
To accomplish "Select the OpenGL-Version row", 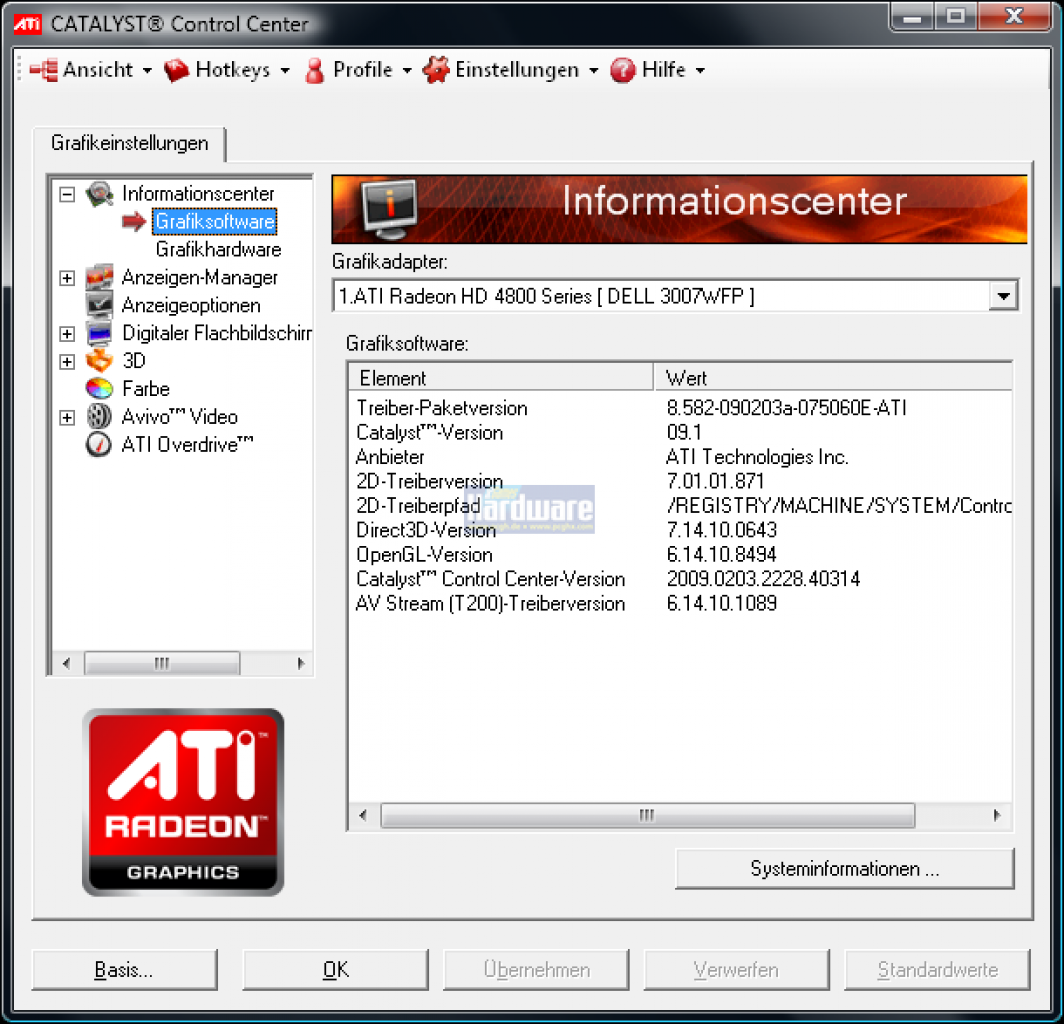I will (x=680, y=554).
